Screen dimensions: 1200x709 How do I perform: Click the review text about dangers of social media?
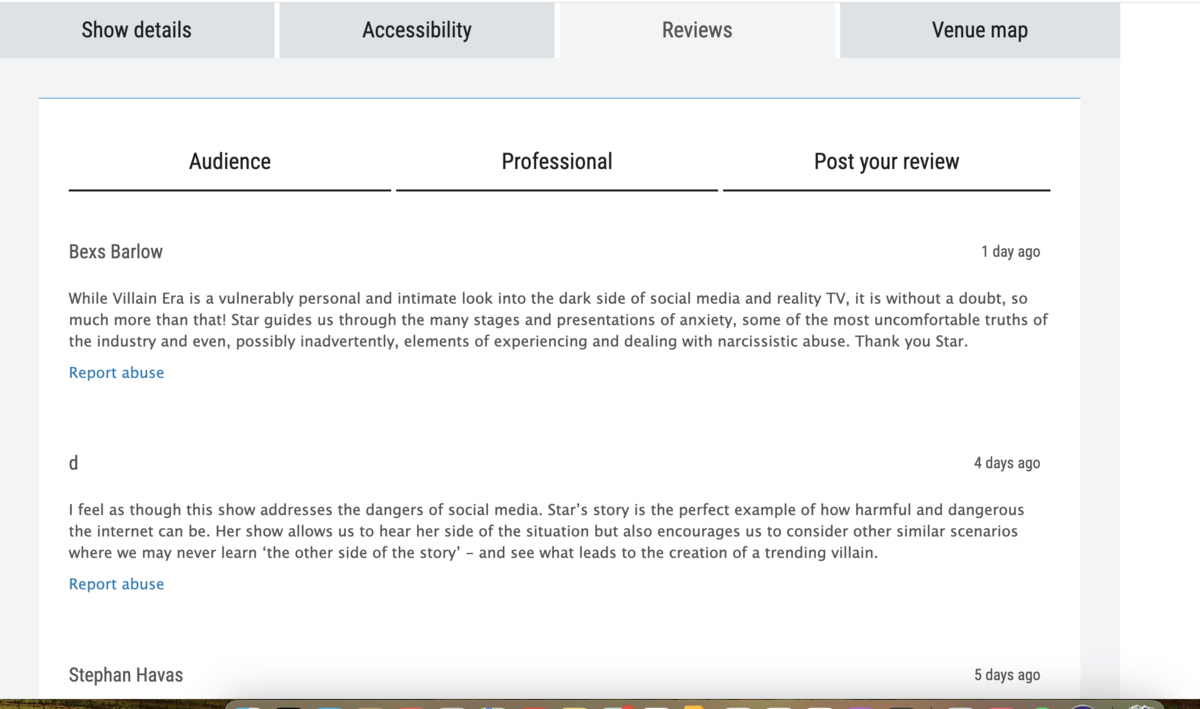click(x=546, y=531)
